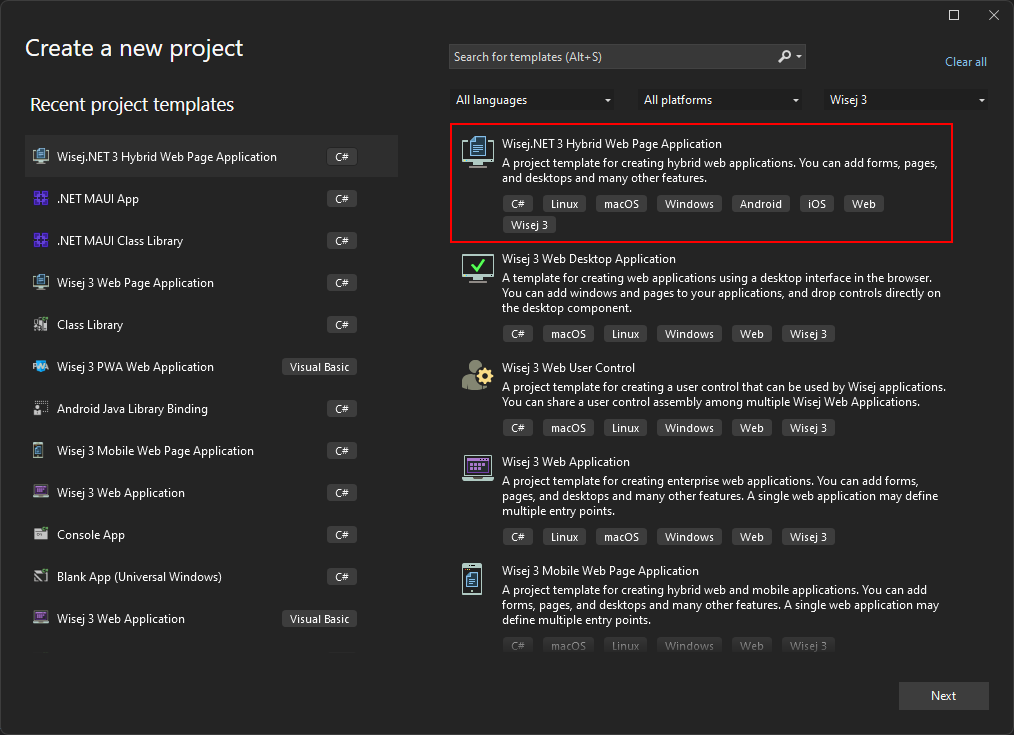The height and width of the screenshot is (735, 1014).
Task: Click Wisej 3 Mobile Web Page phone icon in results
Action: pyautogui.click(x=472, y=579)
